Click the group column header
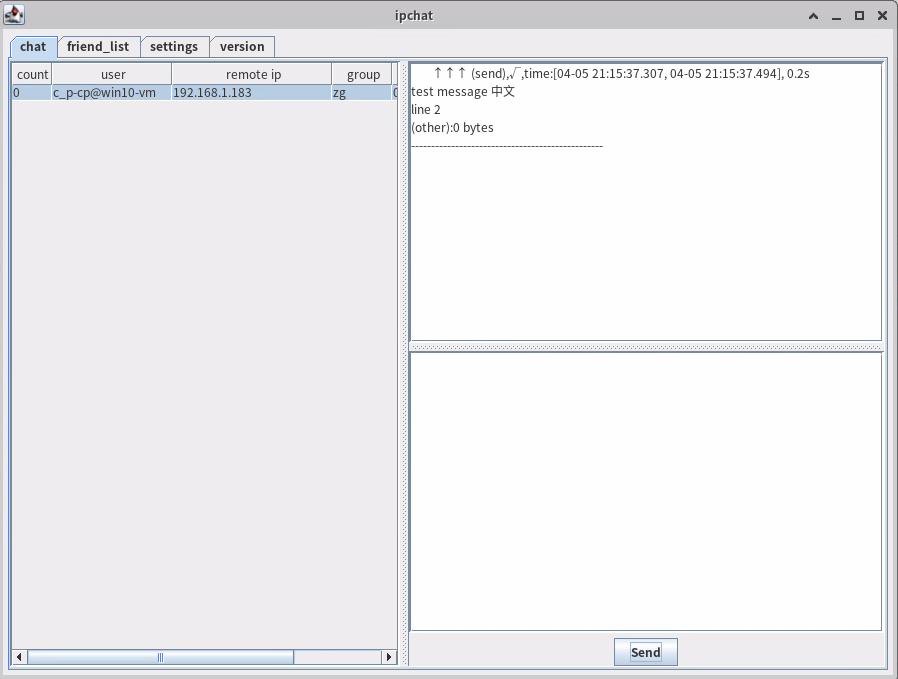Image resolution: width=898 pixels, height=679 pixels. pyautogui.click(x=363, y=74)
